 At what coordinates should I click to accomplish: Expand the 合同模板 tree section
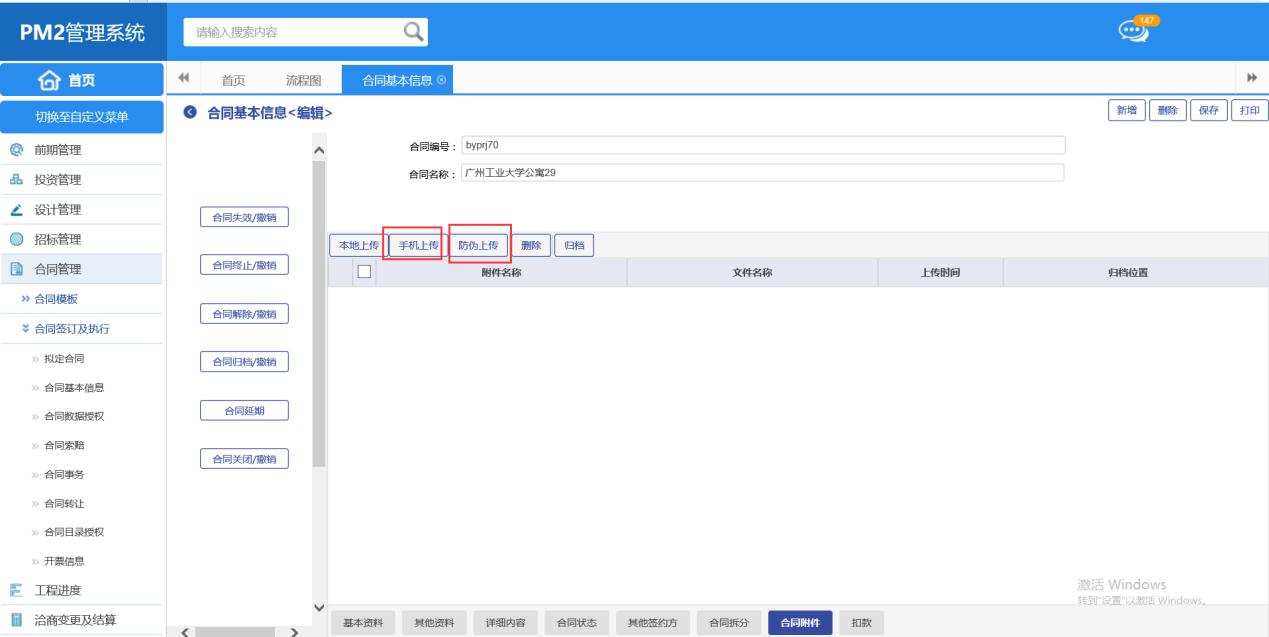click(x=56, y=299)
